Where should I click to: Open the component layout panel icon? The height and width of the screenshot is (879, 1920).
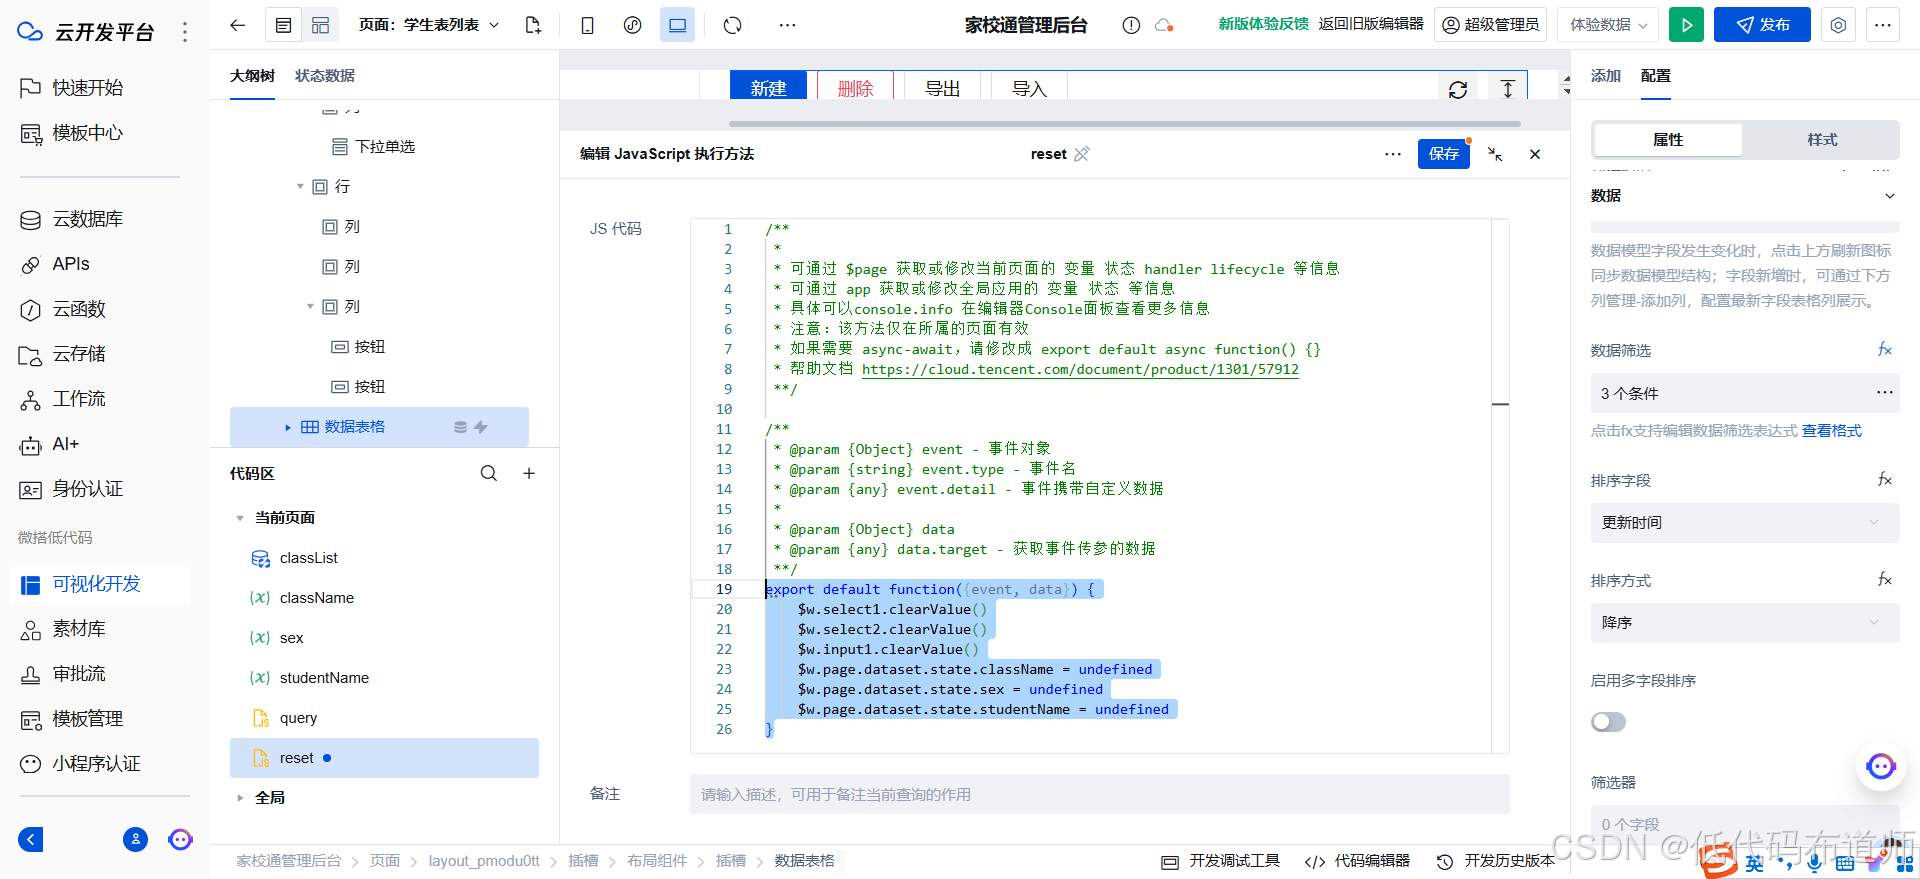click(x=320, y=25)
